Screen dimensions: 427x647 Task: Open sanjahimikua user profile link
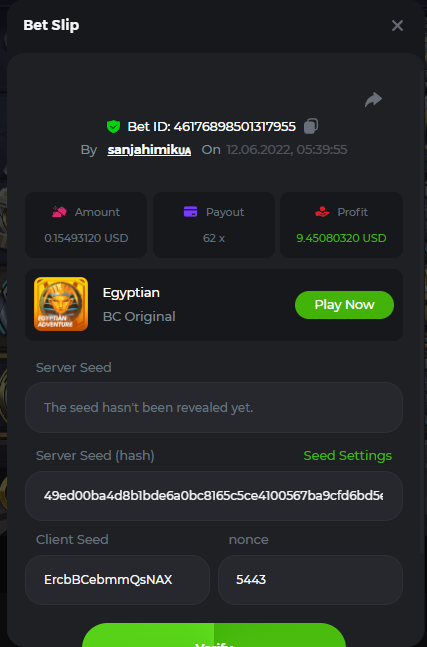coord(149,150)
